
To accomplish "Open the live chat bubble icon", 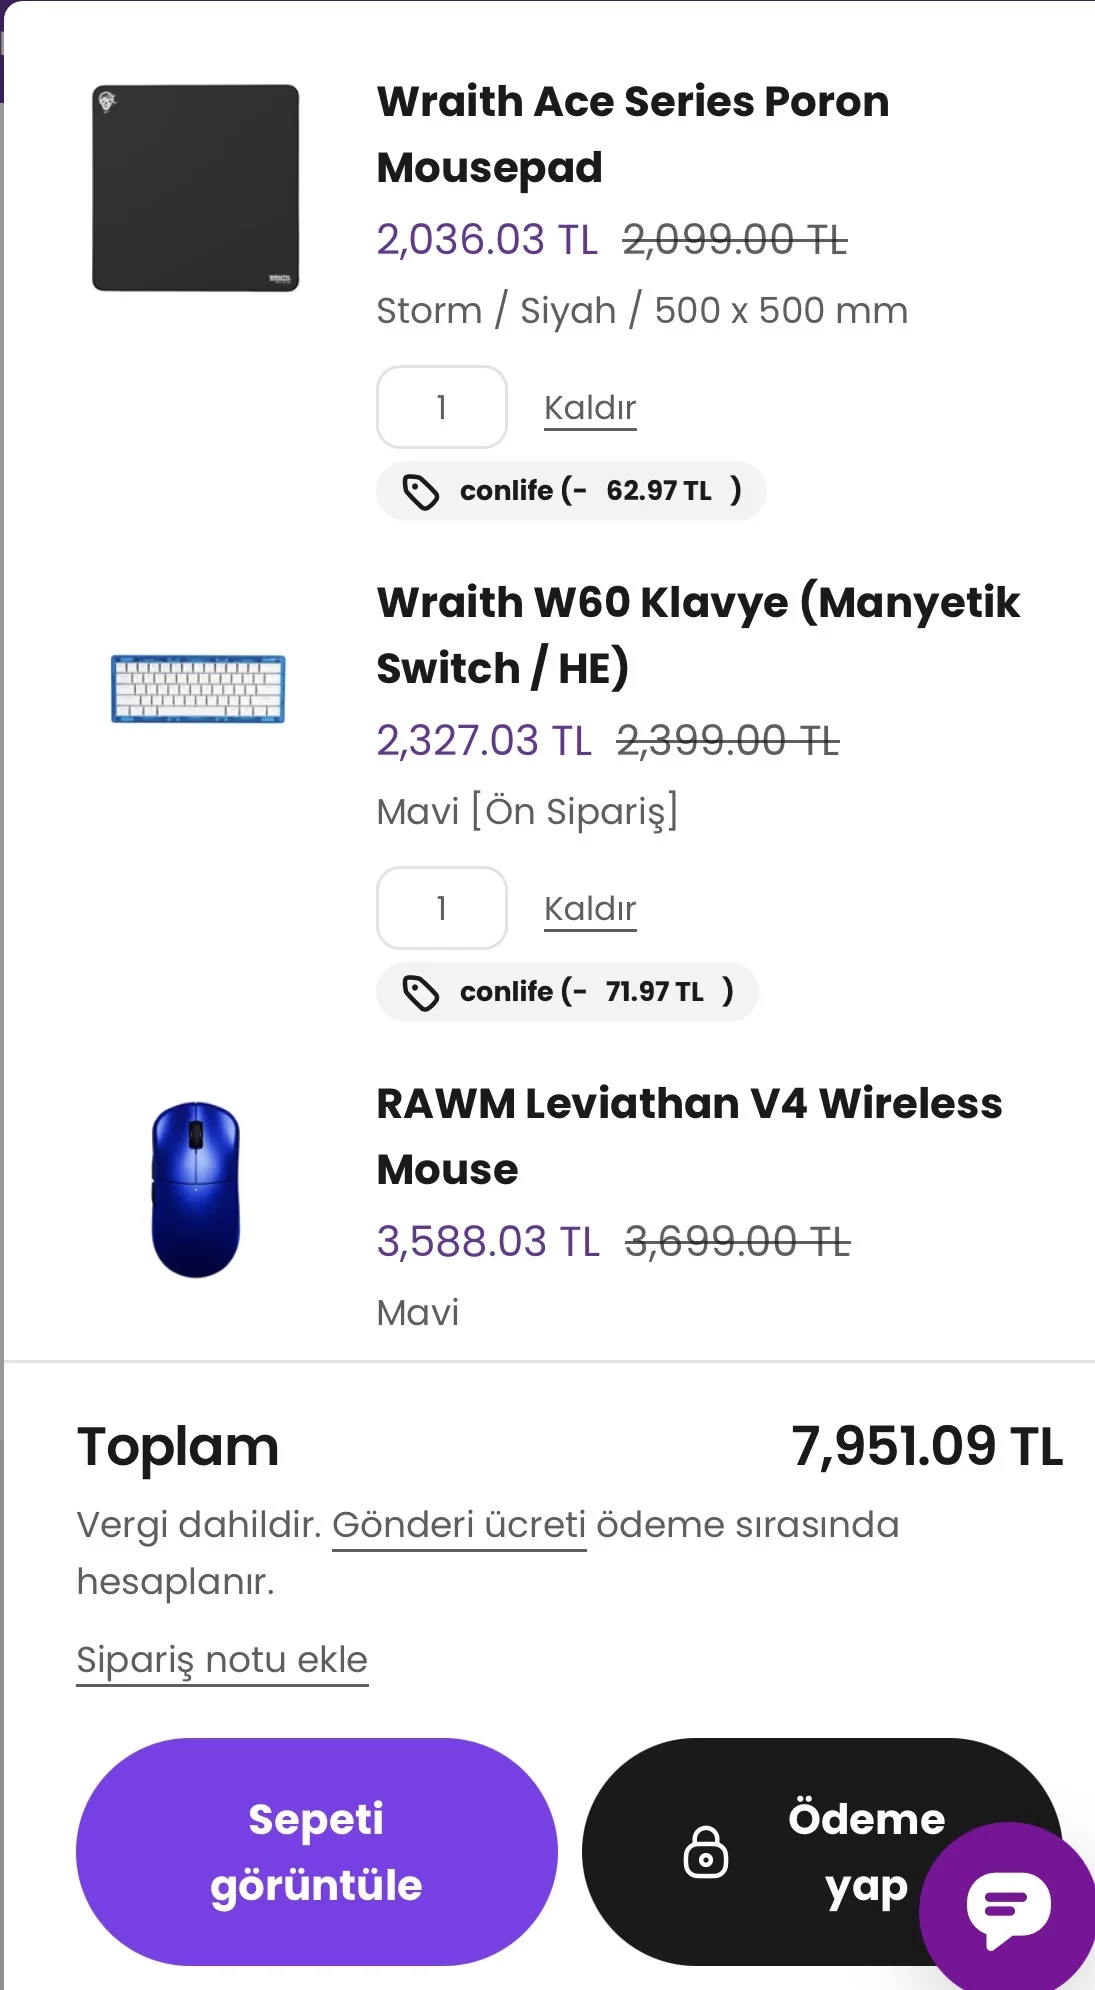I will (x=1008, y=1907).
